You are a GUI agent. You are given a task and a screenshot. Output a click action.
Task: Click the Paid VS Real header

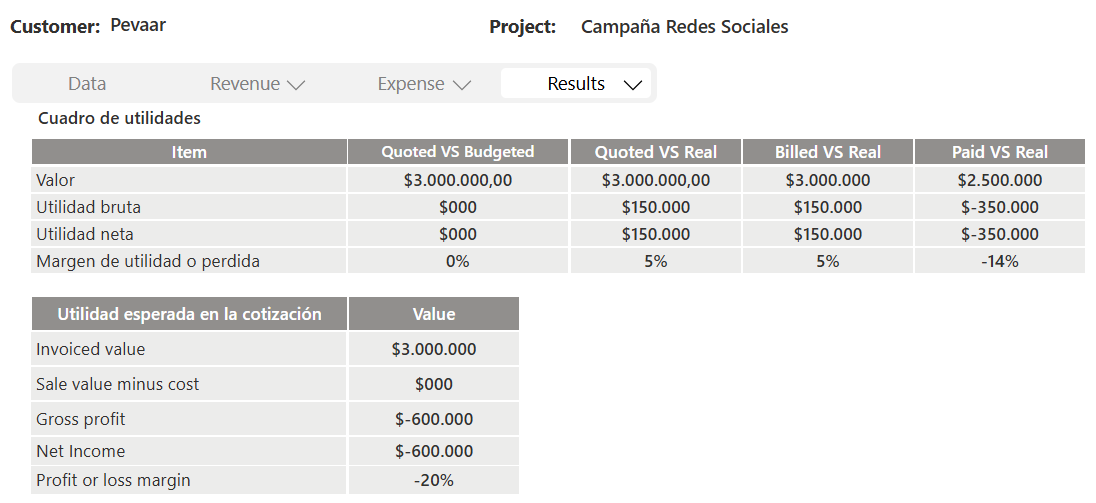coord(999,152)
